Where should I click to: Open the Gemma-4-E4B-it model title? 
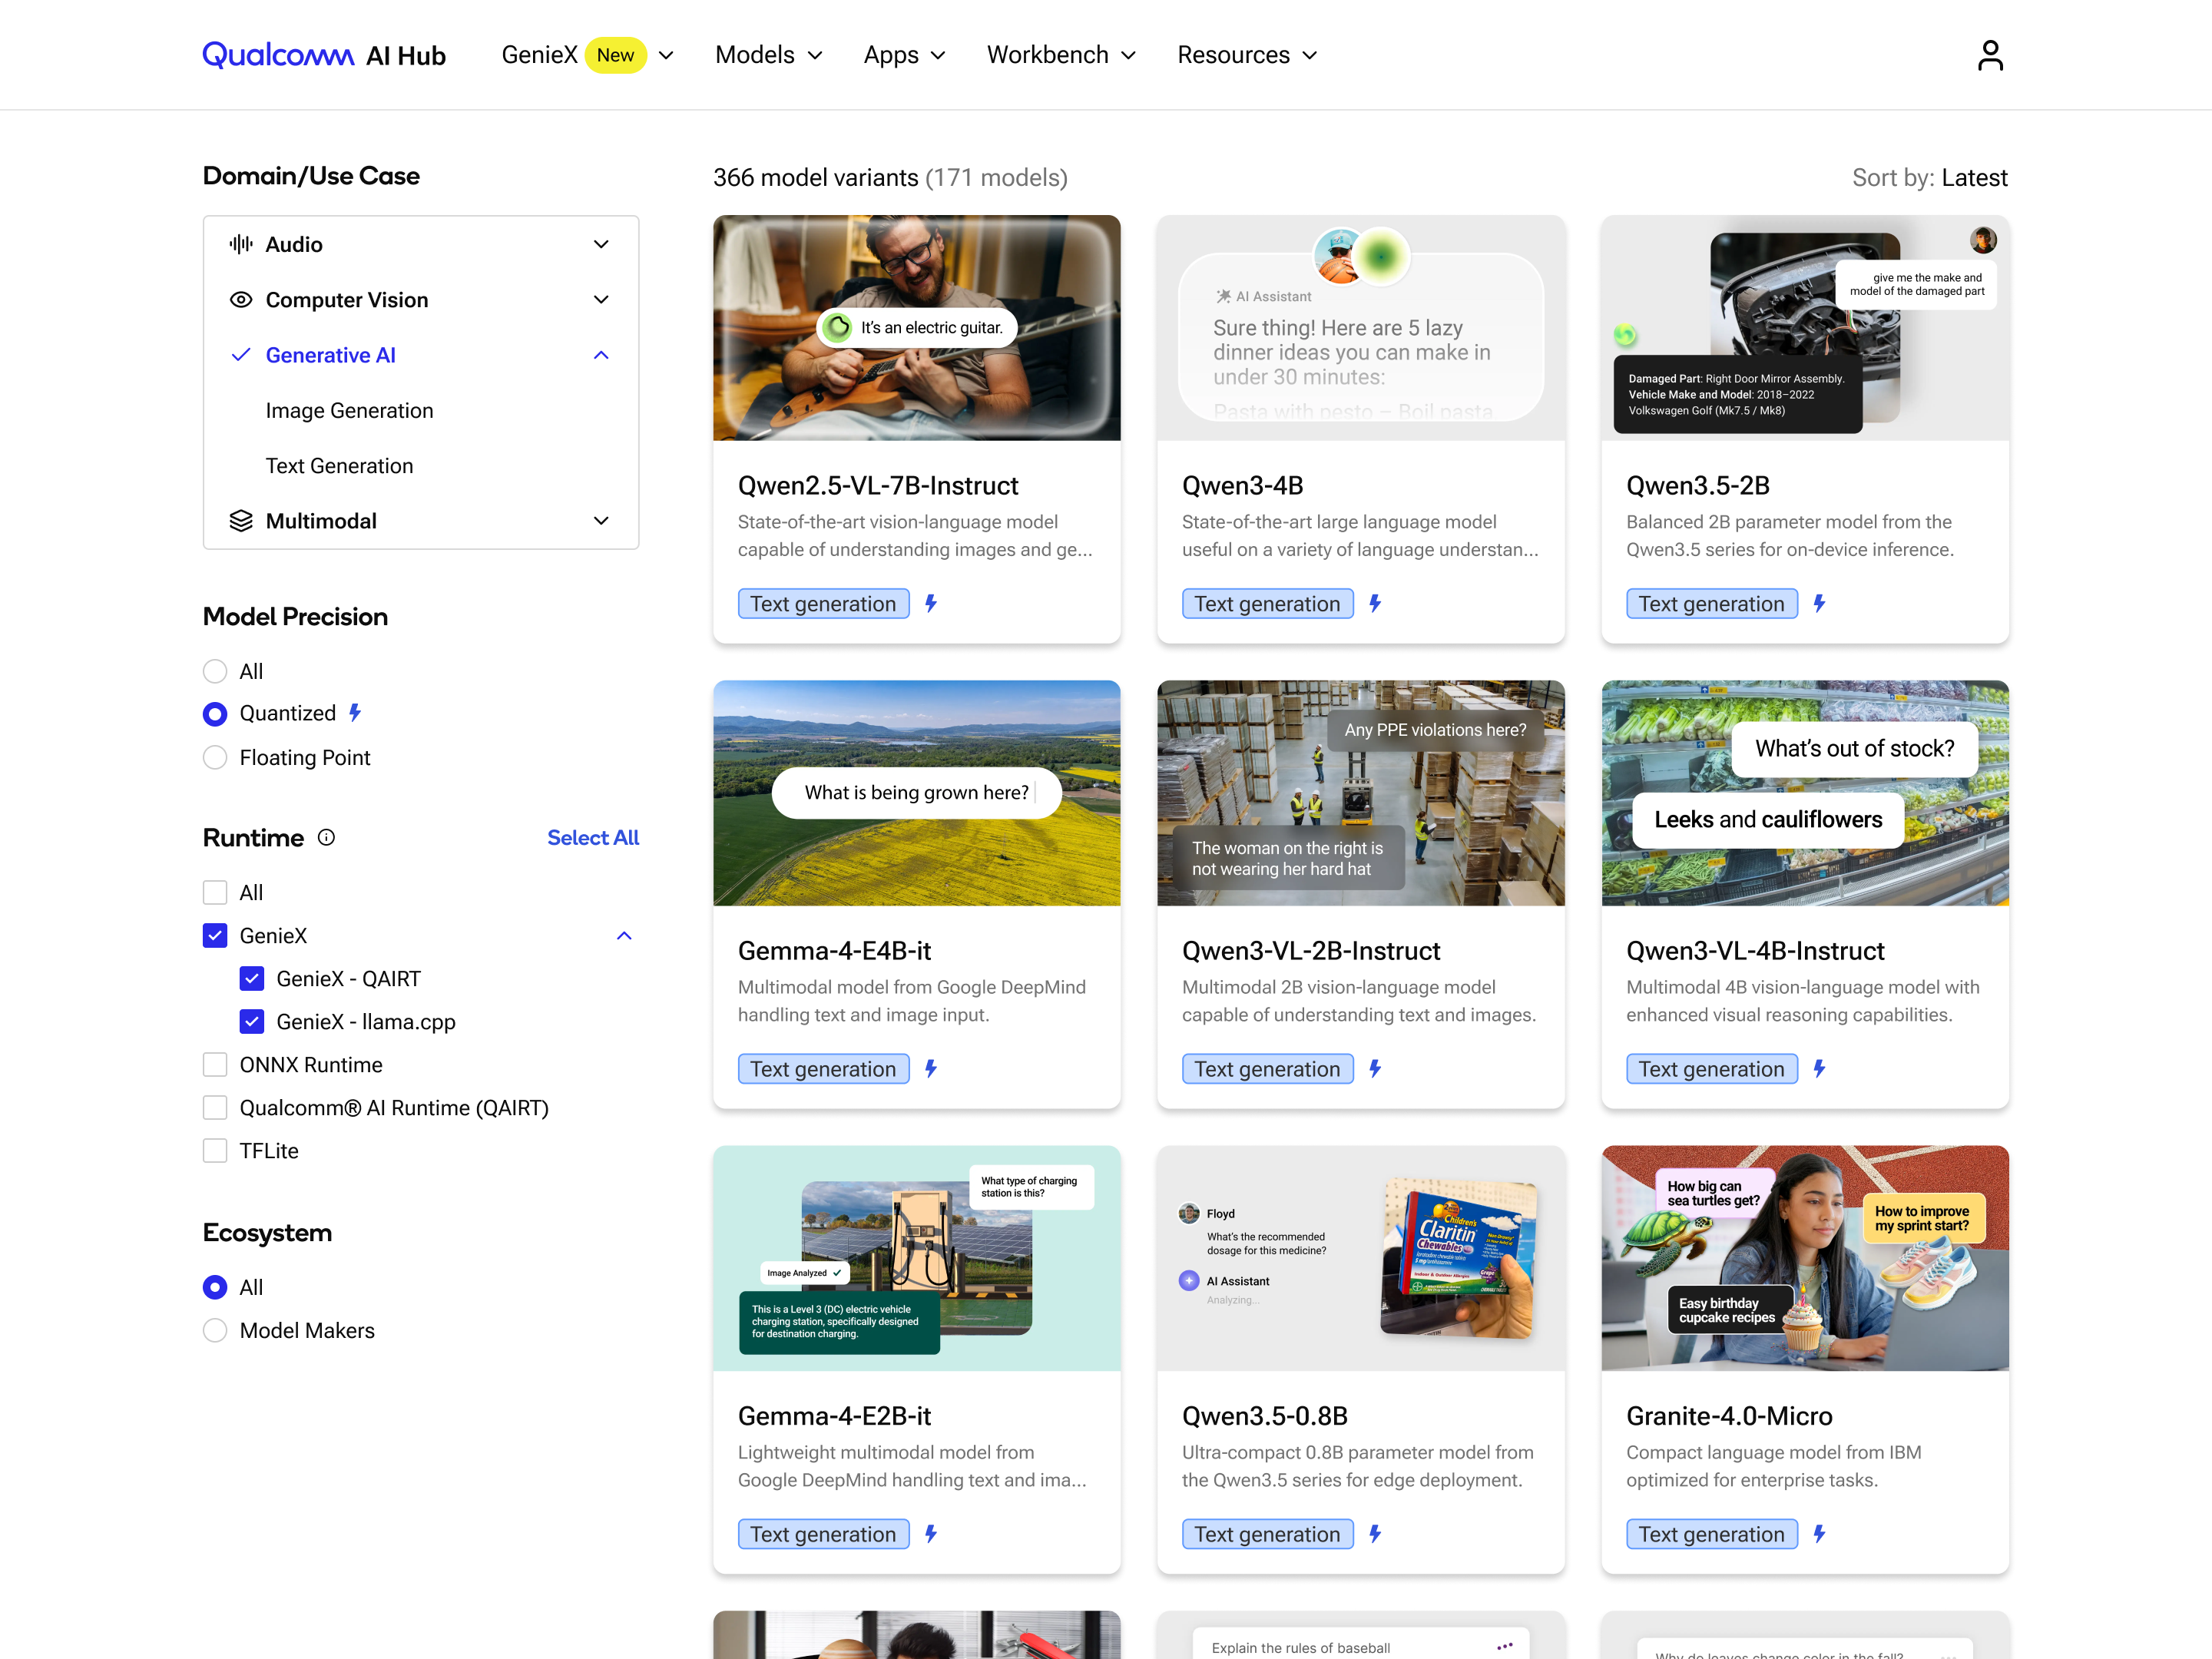(835, 950)
